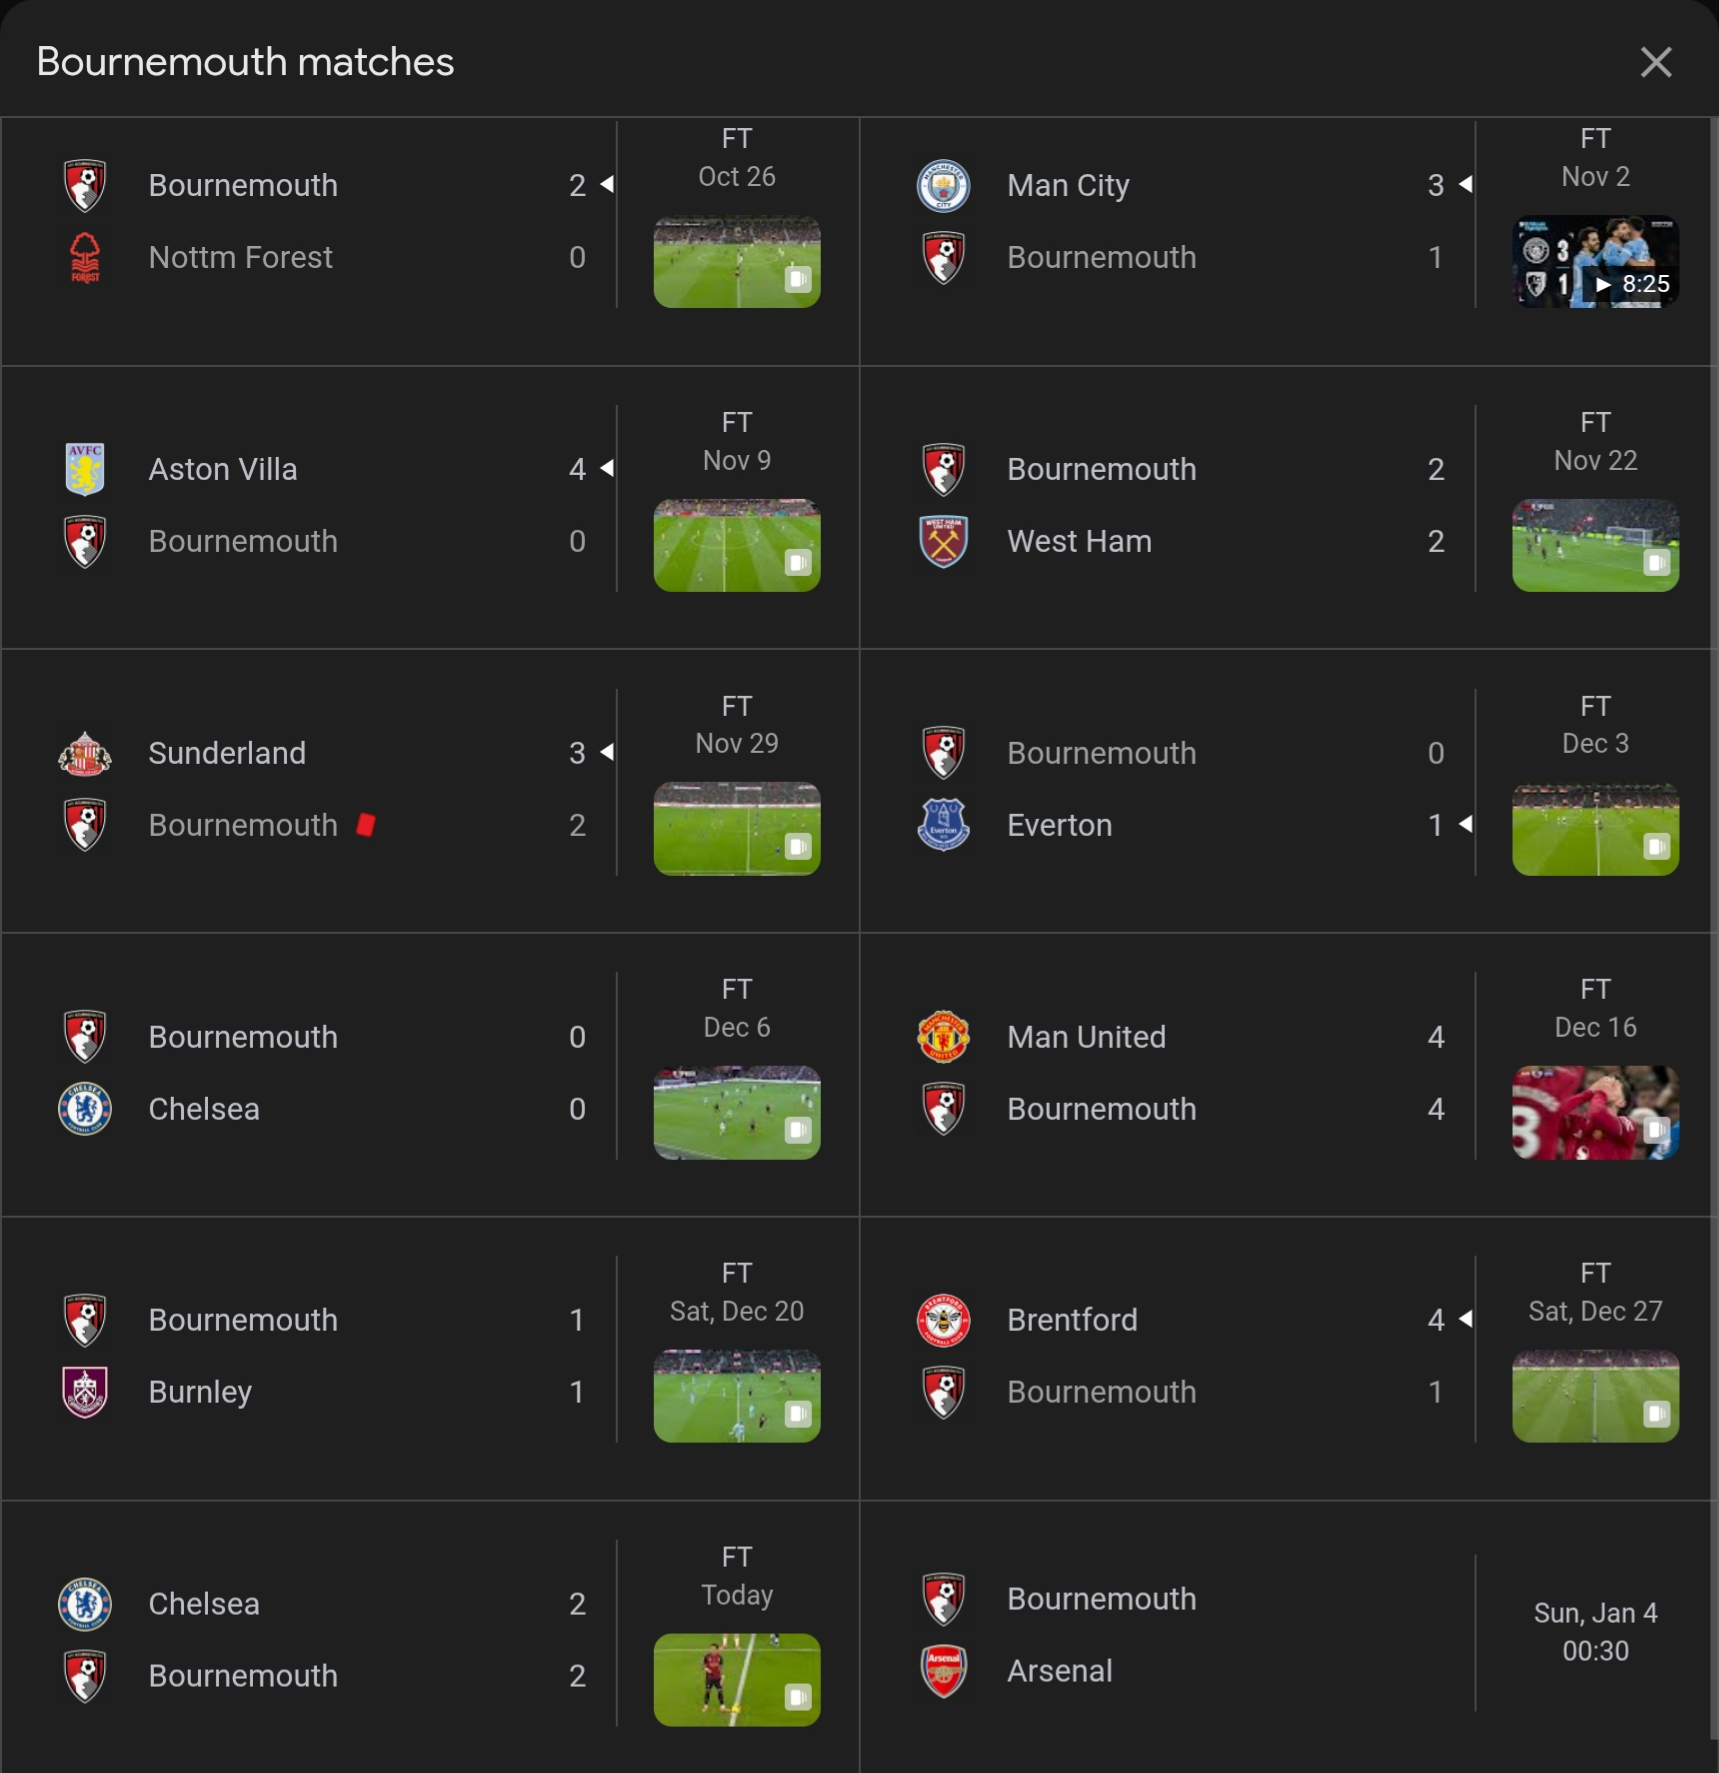Click the Aston Villa crest icon
The height and width of the screenshot is (1773, 1719).
[85, 470]
